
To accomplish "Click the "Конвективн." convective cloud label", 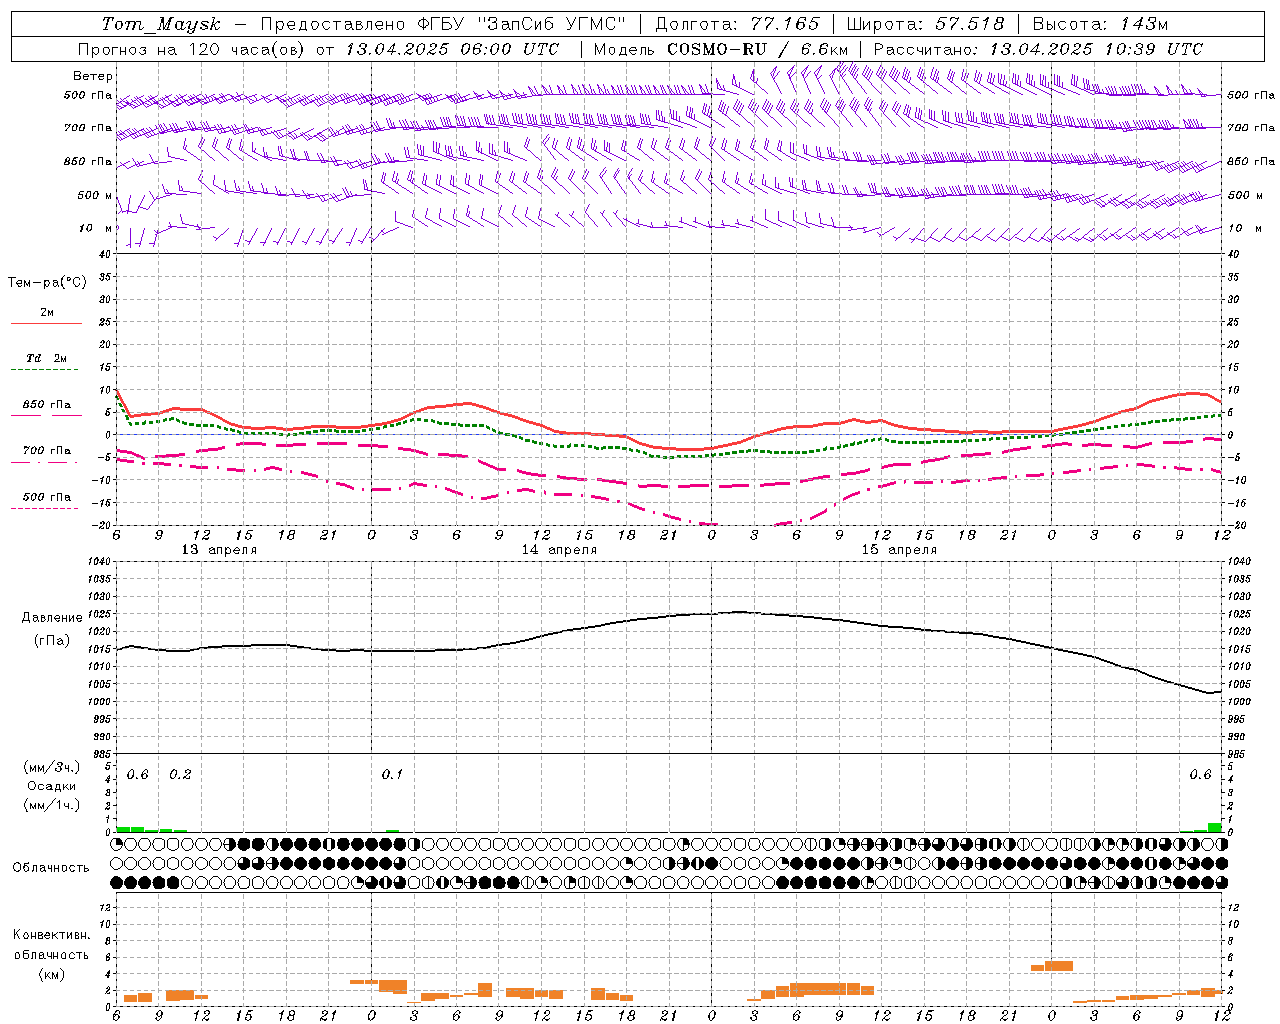I will [51, 935].
